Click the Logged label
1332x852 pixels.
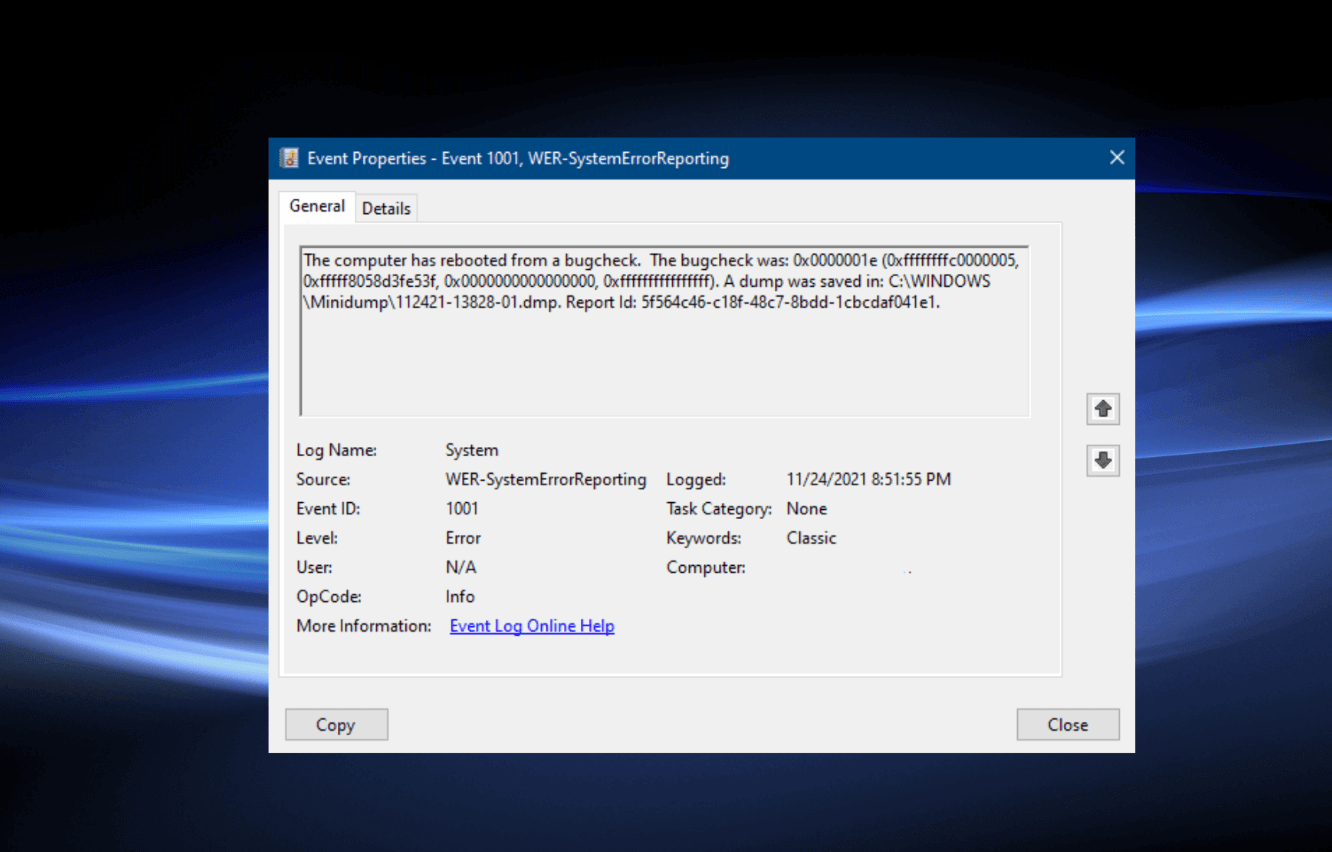coord(696,480)
